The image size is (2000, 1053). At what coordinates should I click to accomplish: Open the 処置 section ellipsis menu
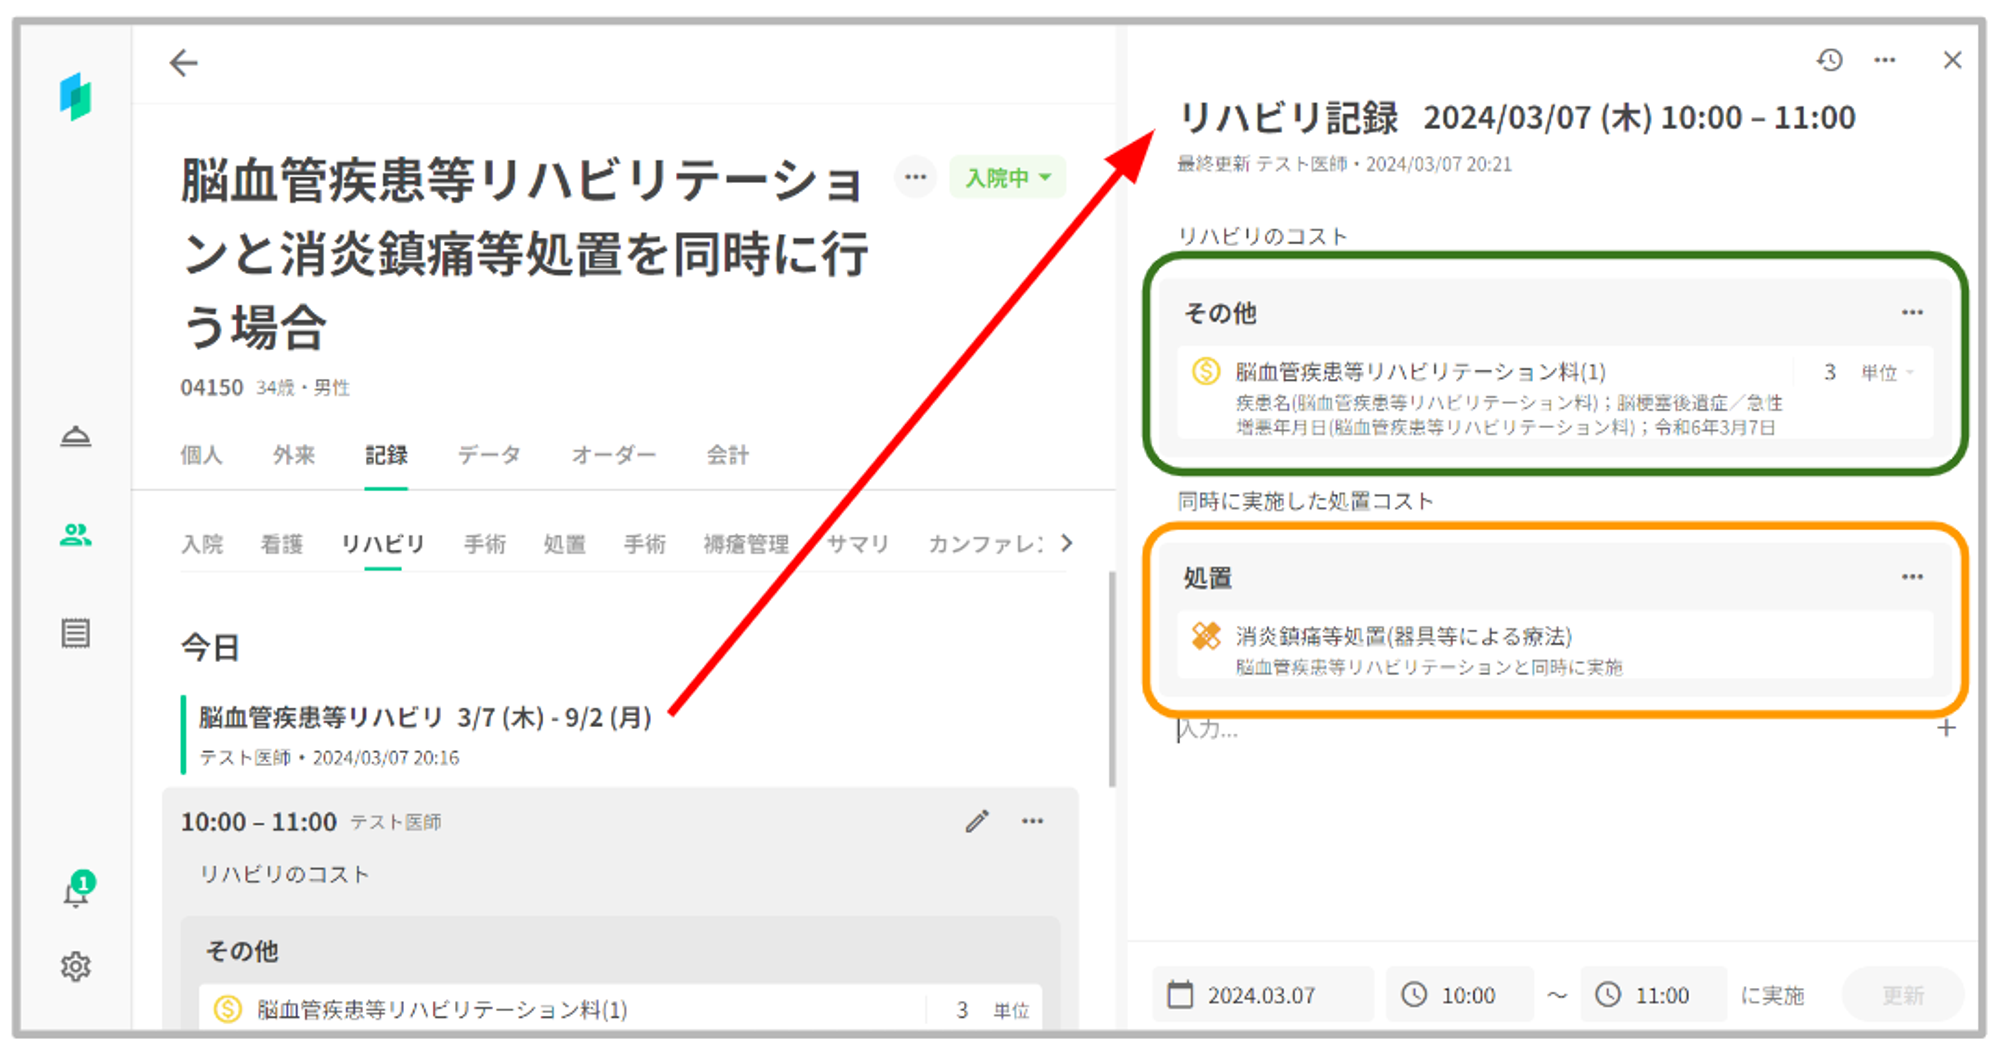pyautogui.click(x=1912, y=577)
